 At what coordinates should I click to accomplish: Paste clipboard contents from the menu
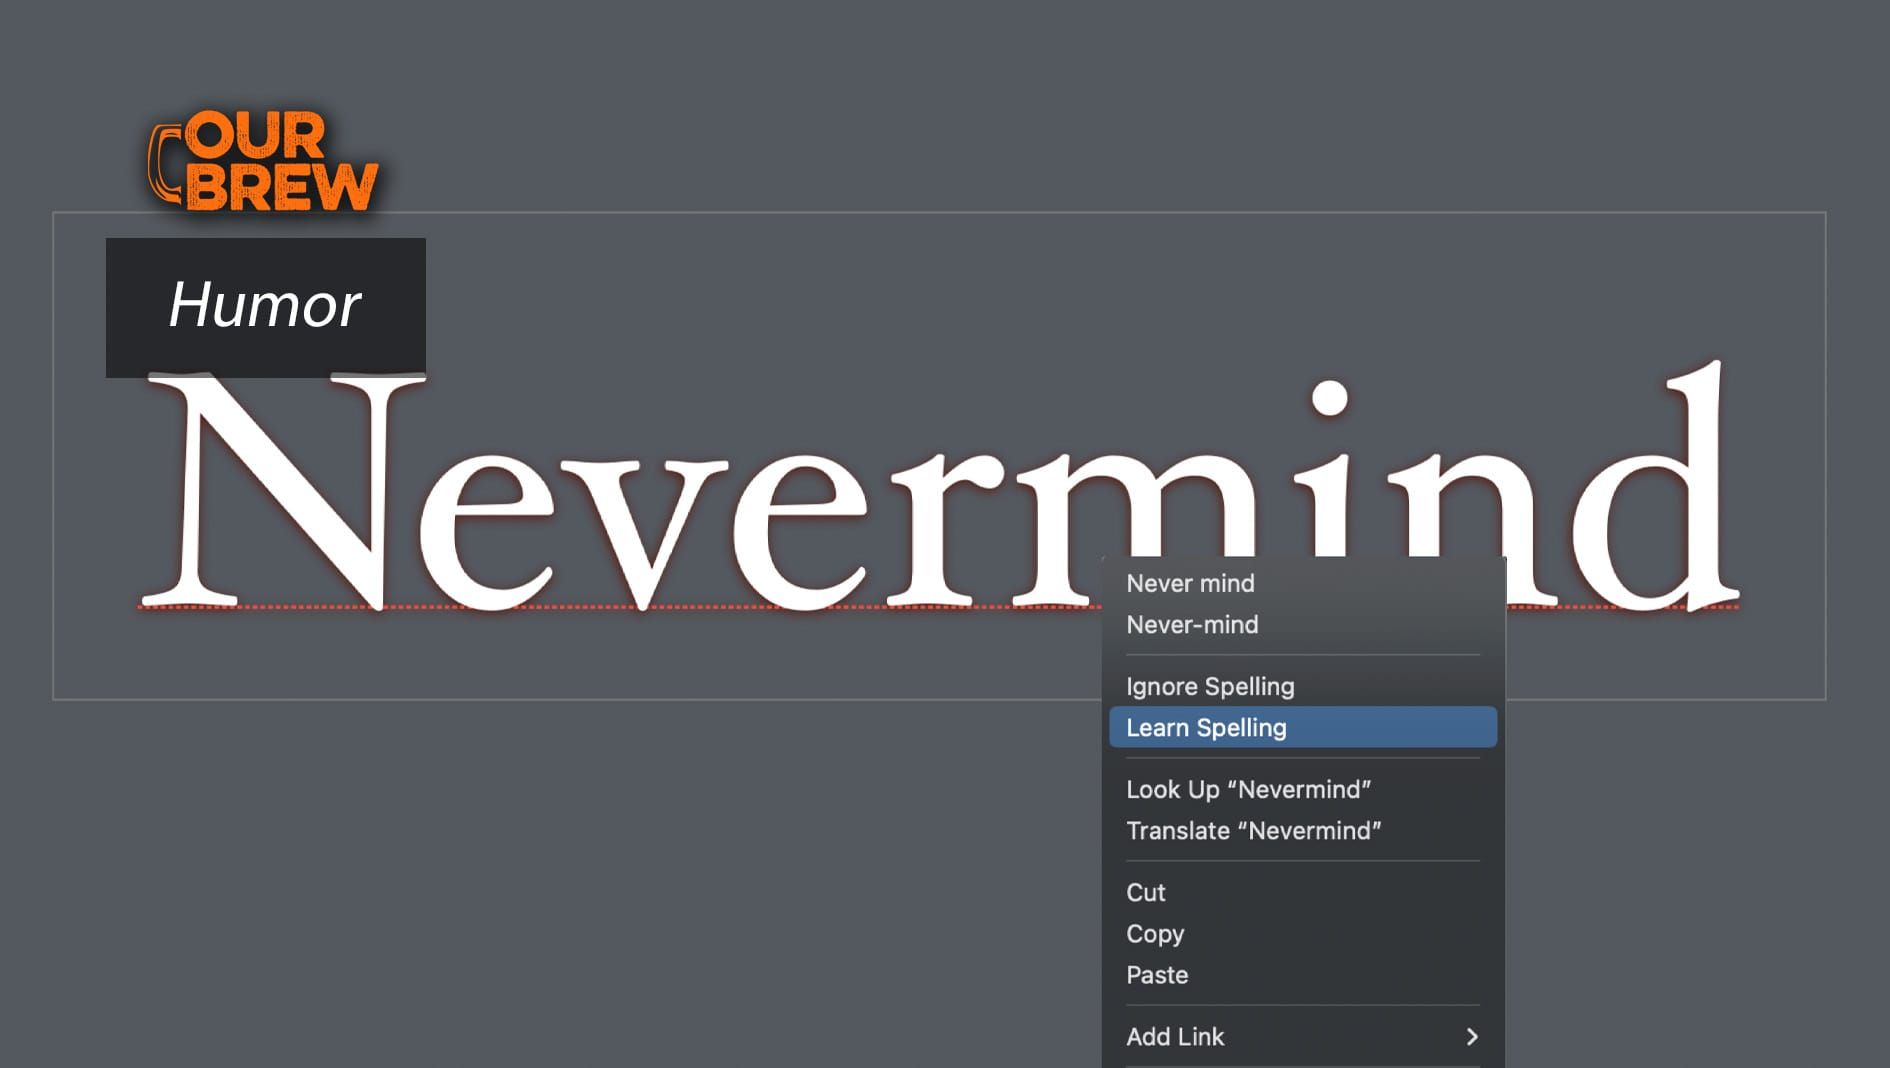[x=1157, y=975]
